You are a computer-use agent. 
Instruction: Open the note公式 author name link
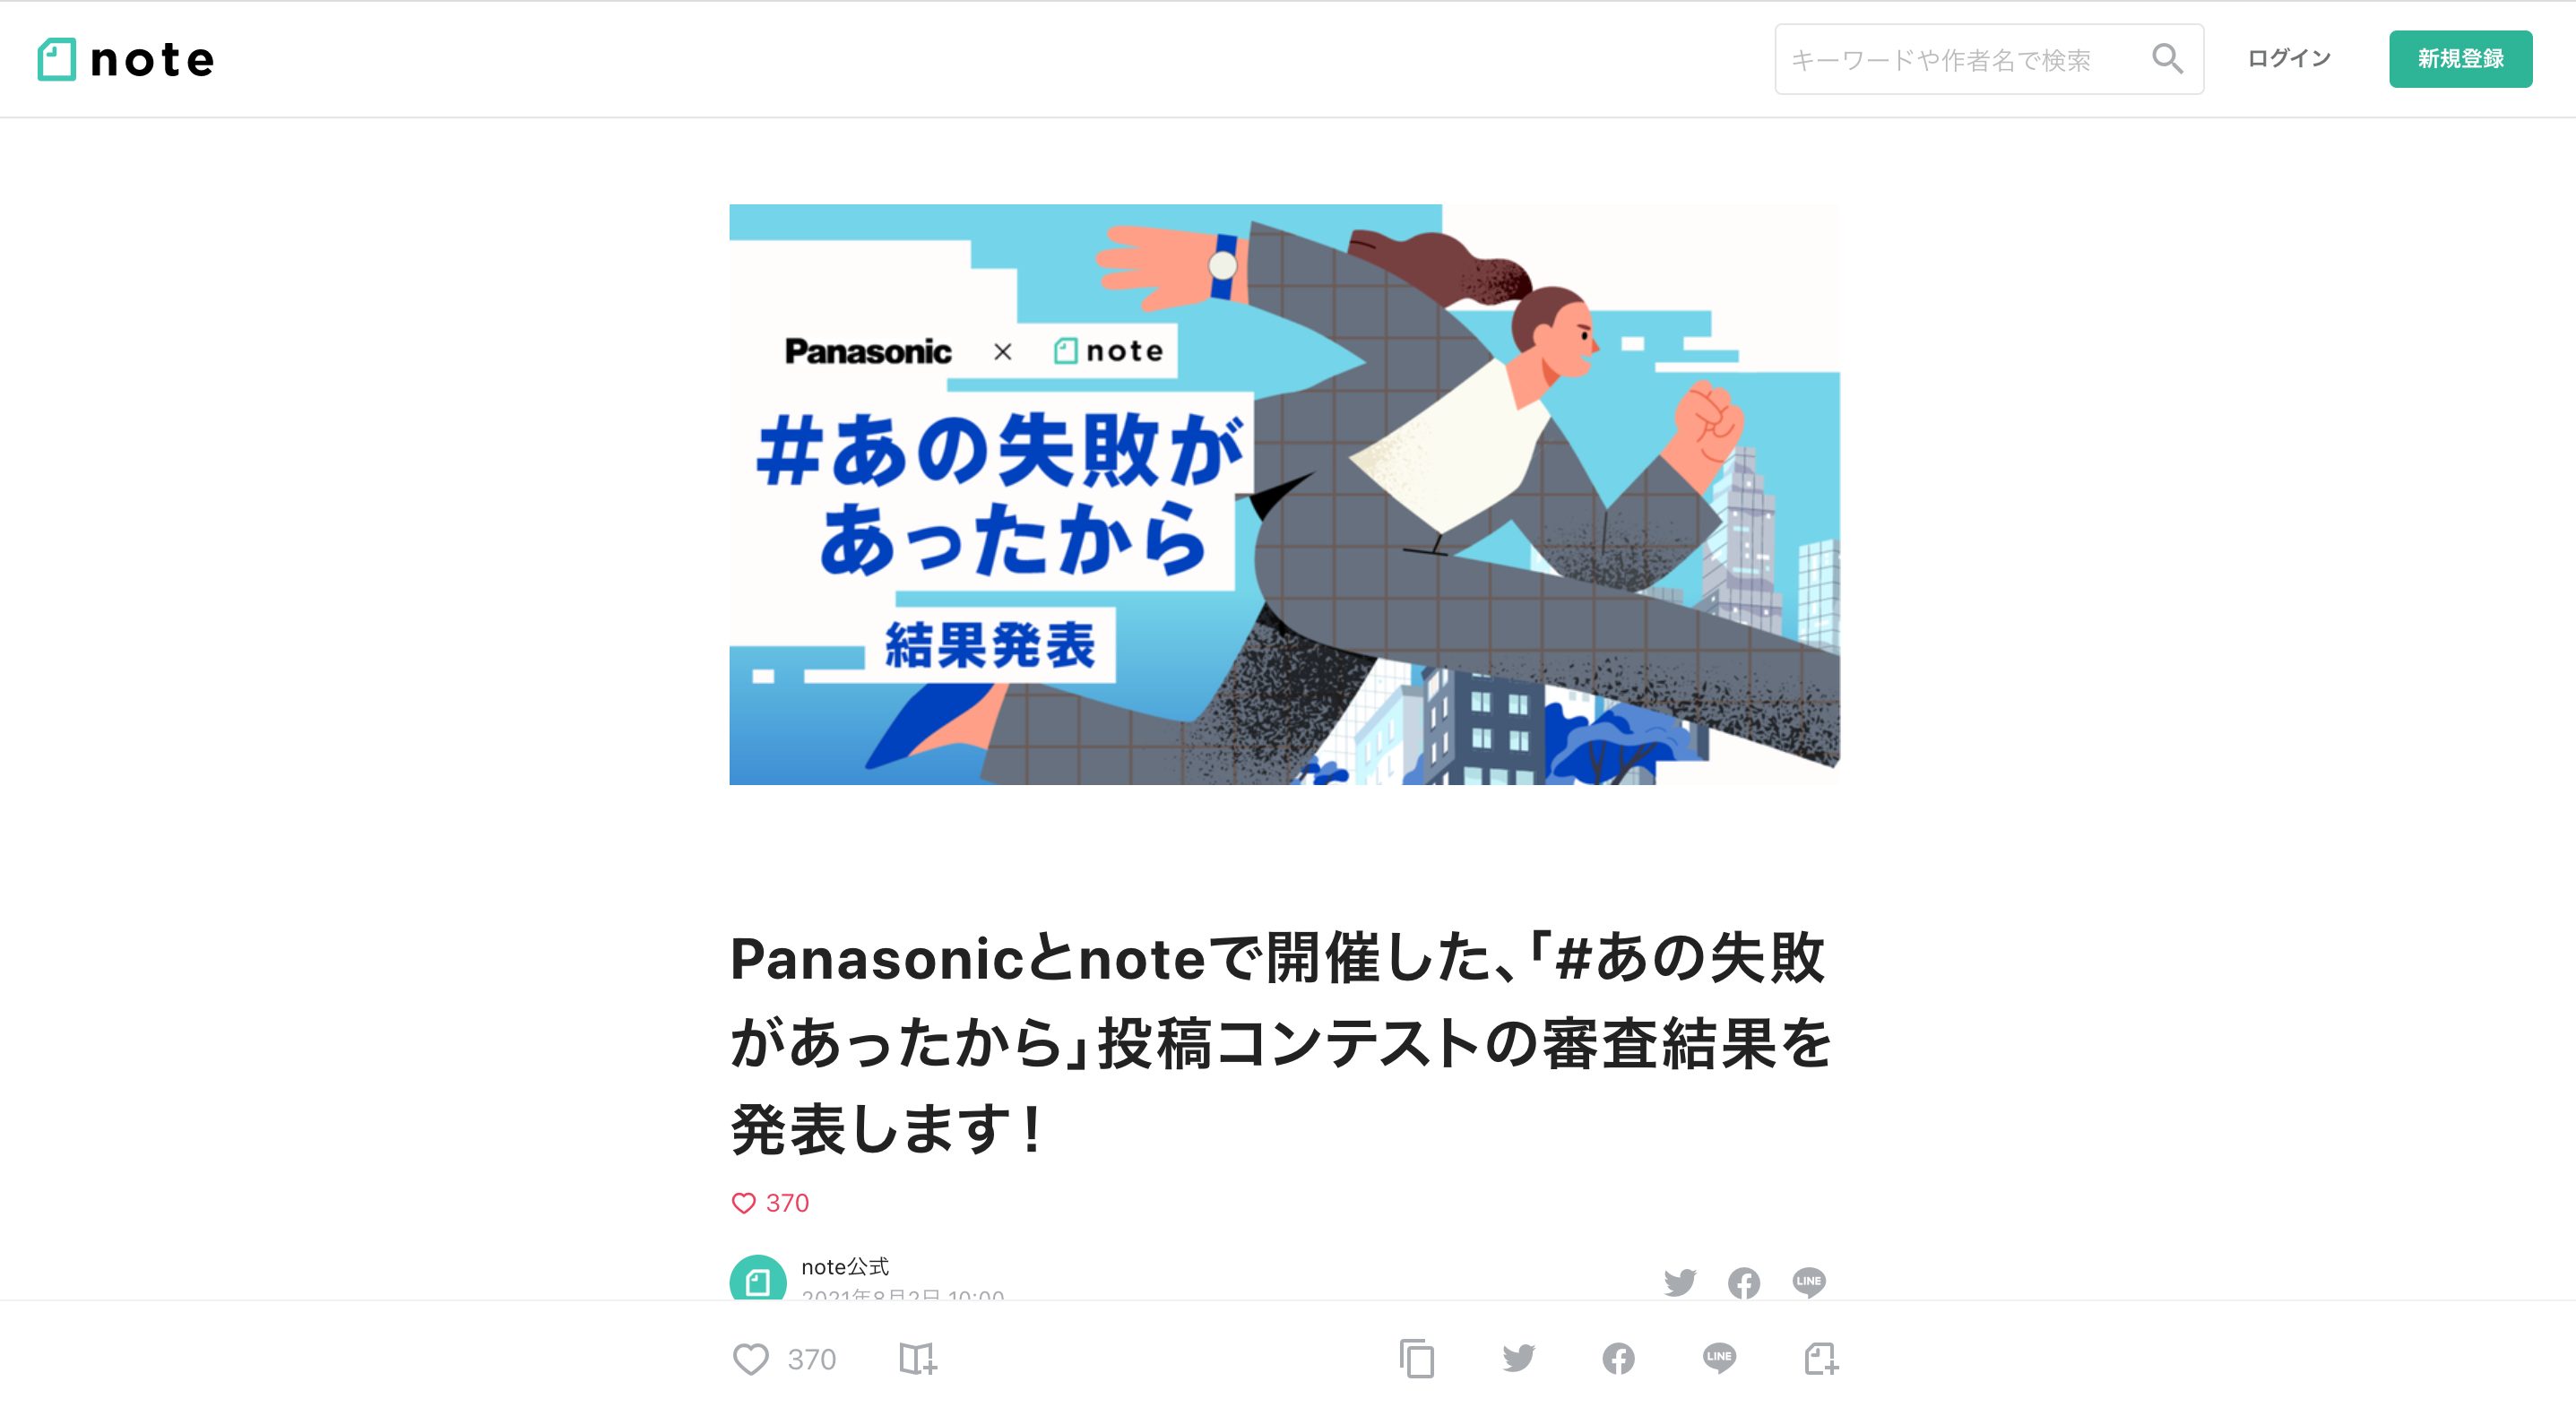tap(845, 1267)
